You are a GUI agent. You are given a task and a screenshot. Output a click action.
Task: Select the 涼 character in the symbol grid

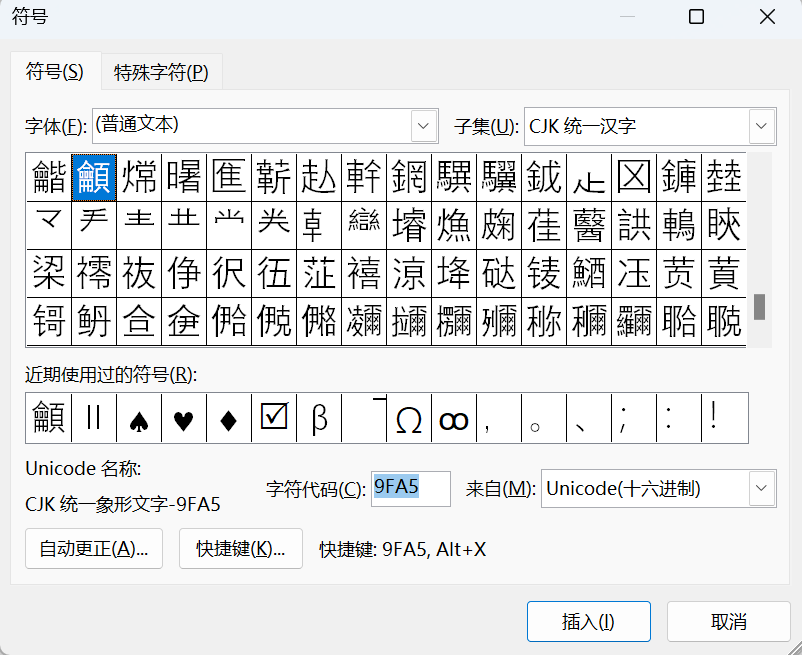[409, 274]
